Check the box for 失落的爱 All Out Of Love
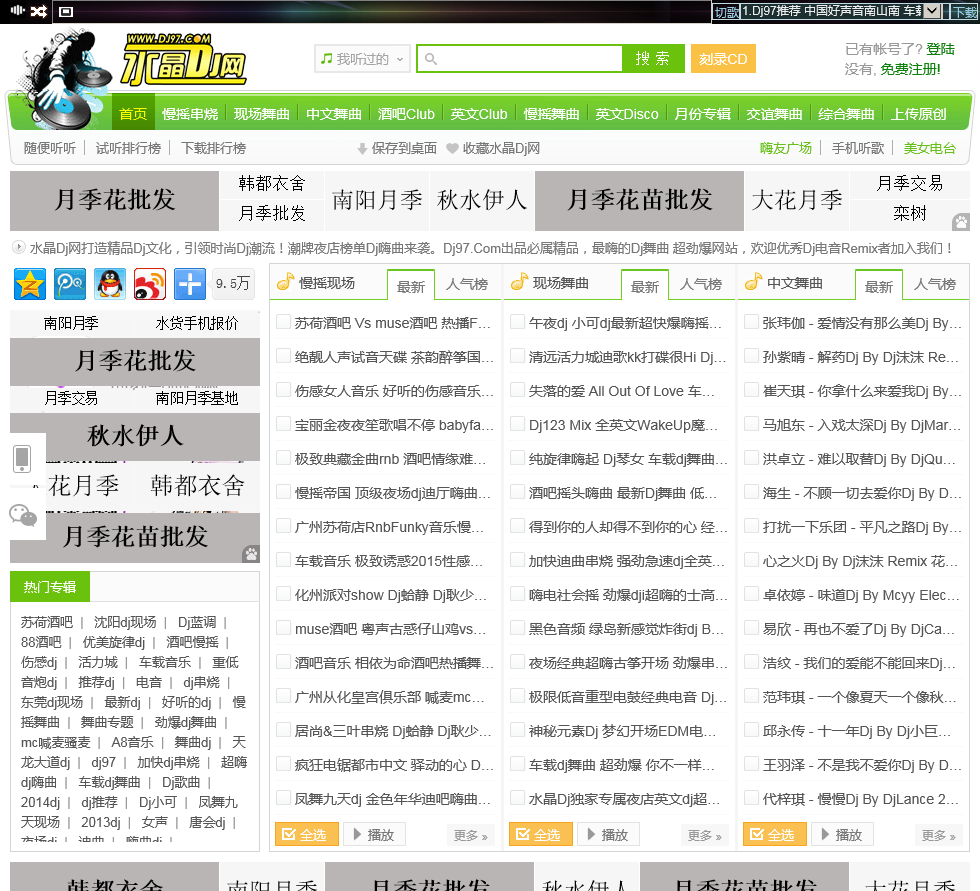This screenshot has height=891, width=980. click(x=518, y=390)
